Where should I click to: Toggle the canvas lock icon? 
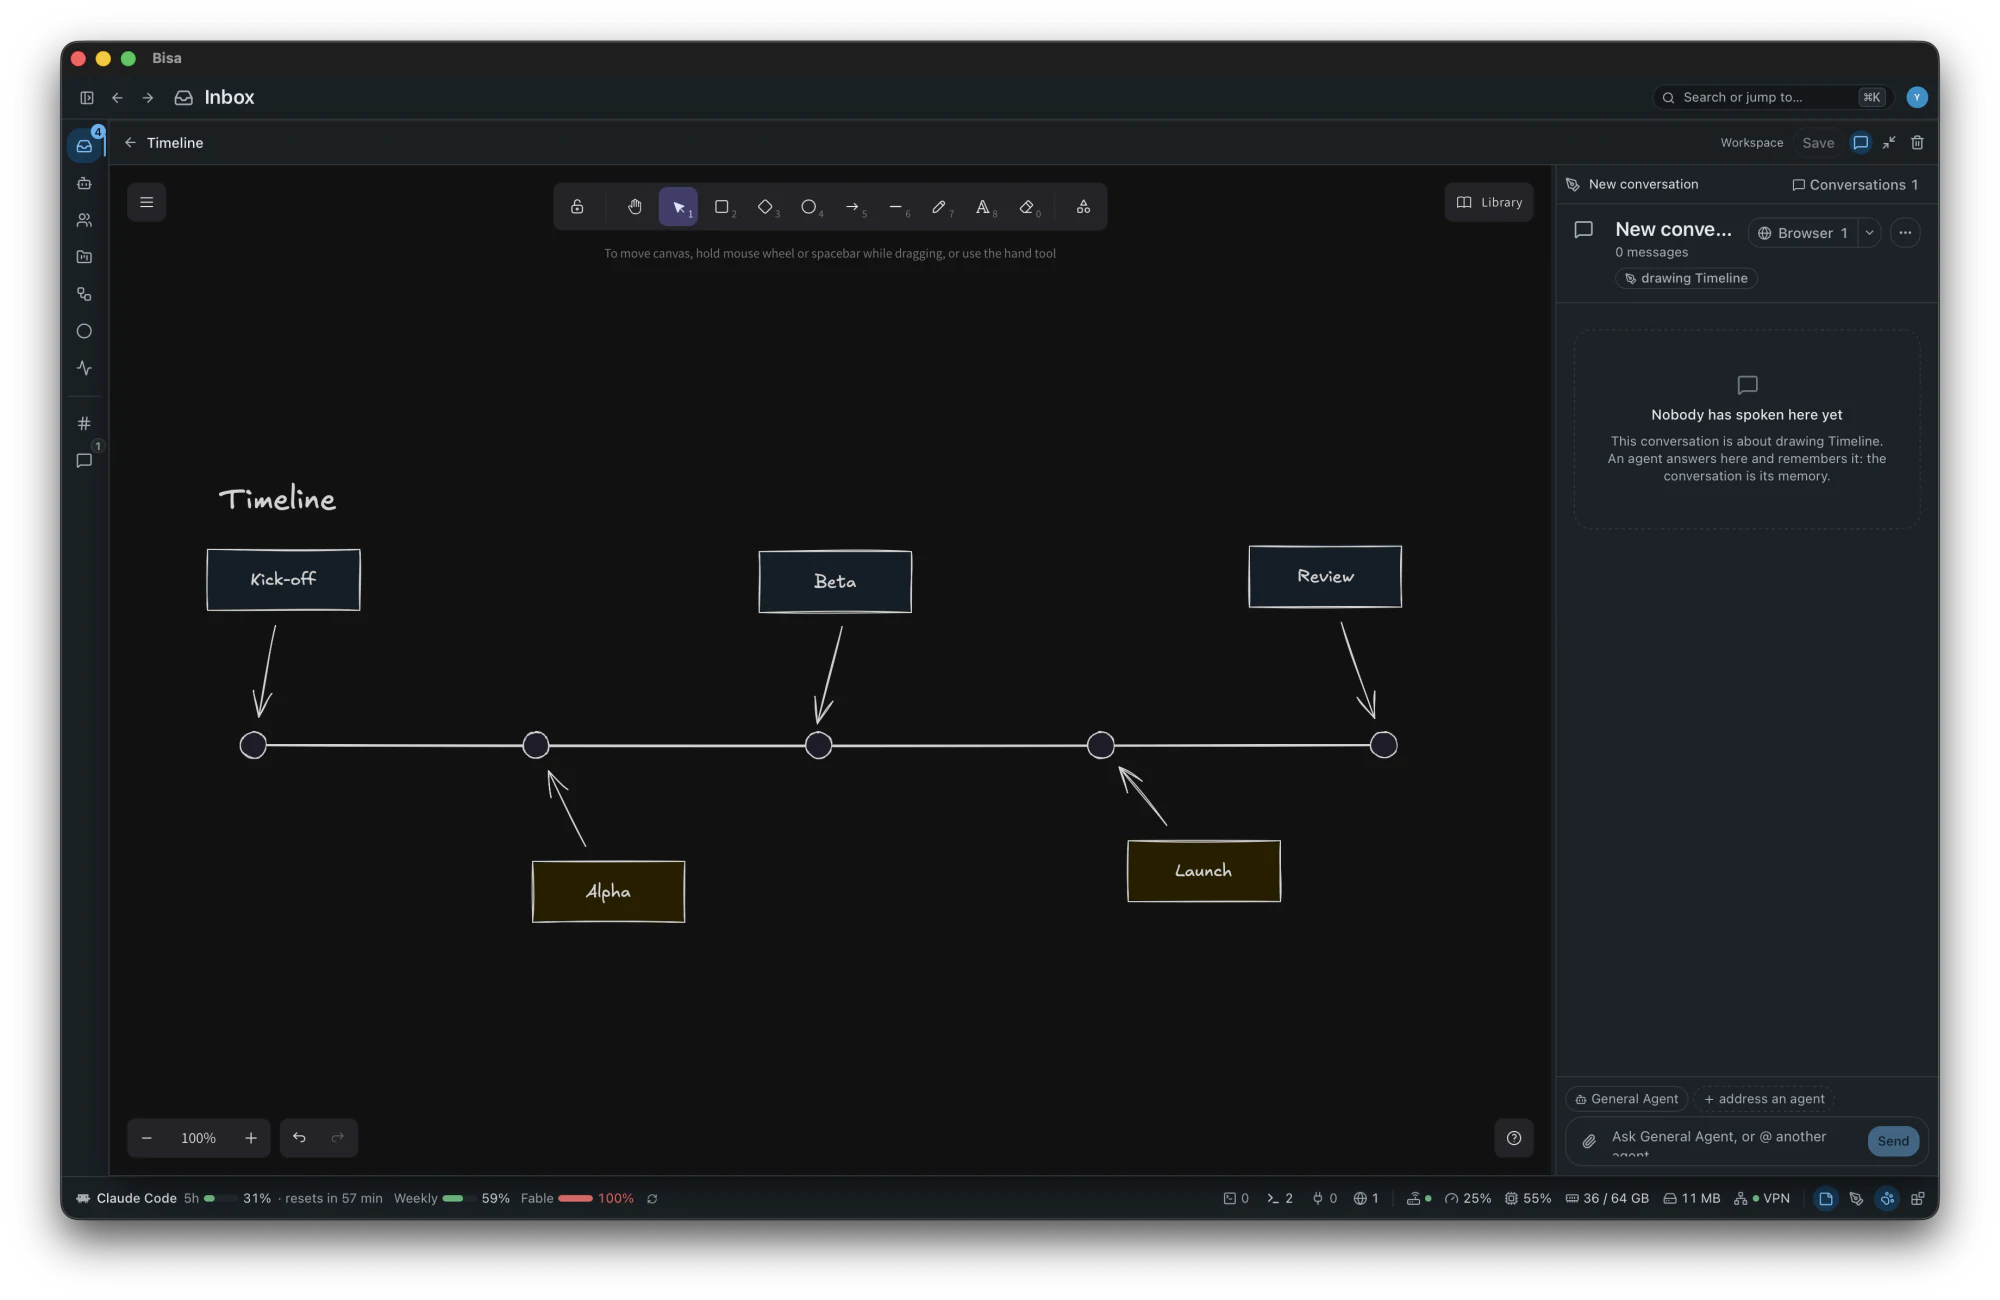577,207
